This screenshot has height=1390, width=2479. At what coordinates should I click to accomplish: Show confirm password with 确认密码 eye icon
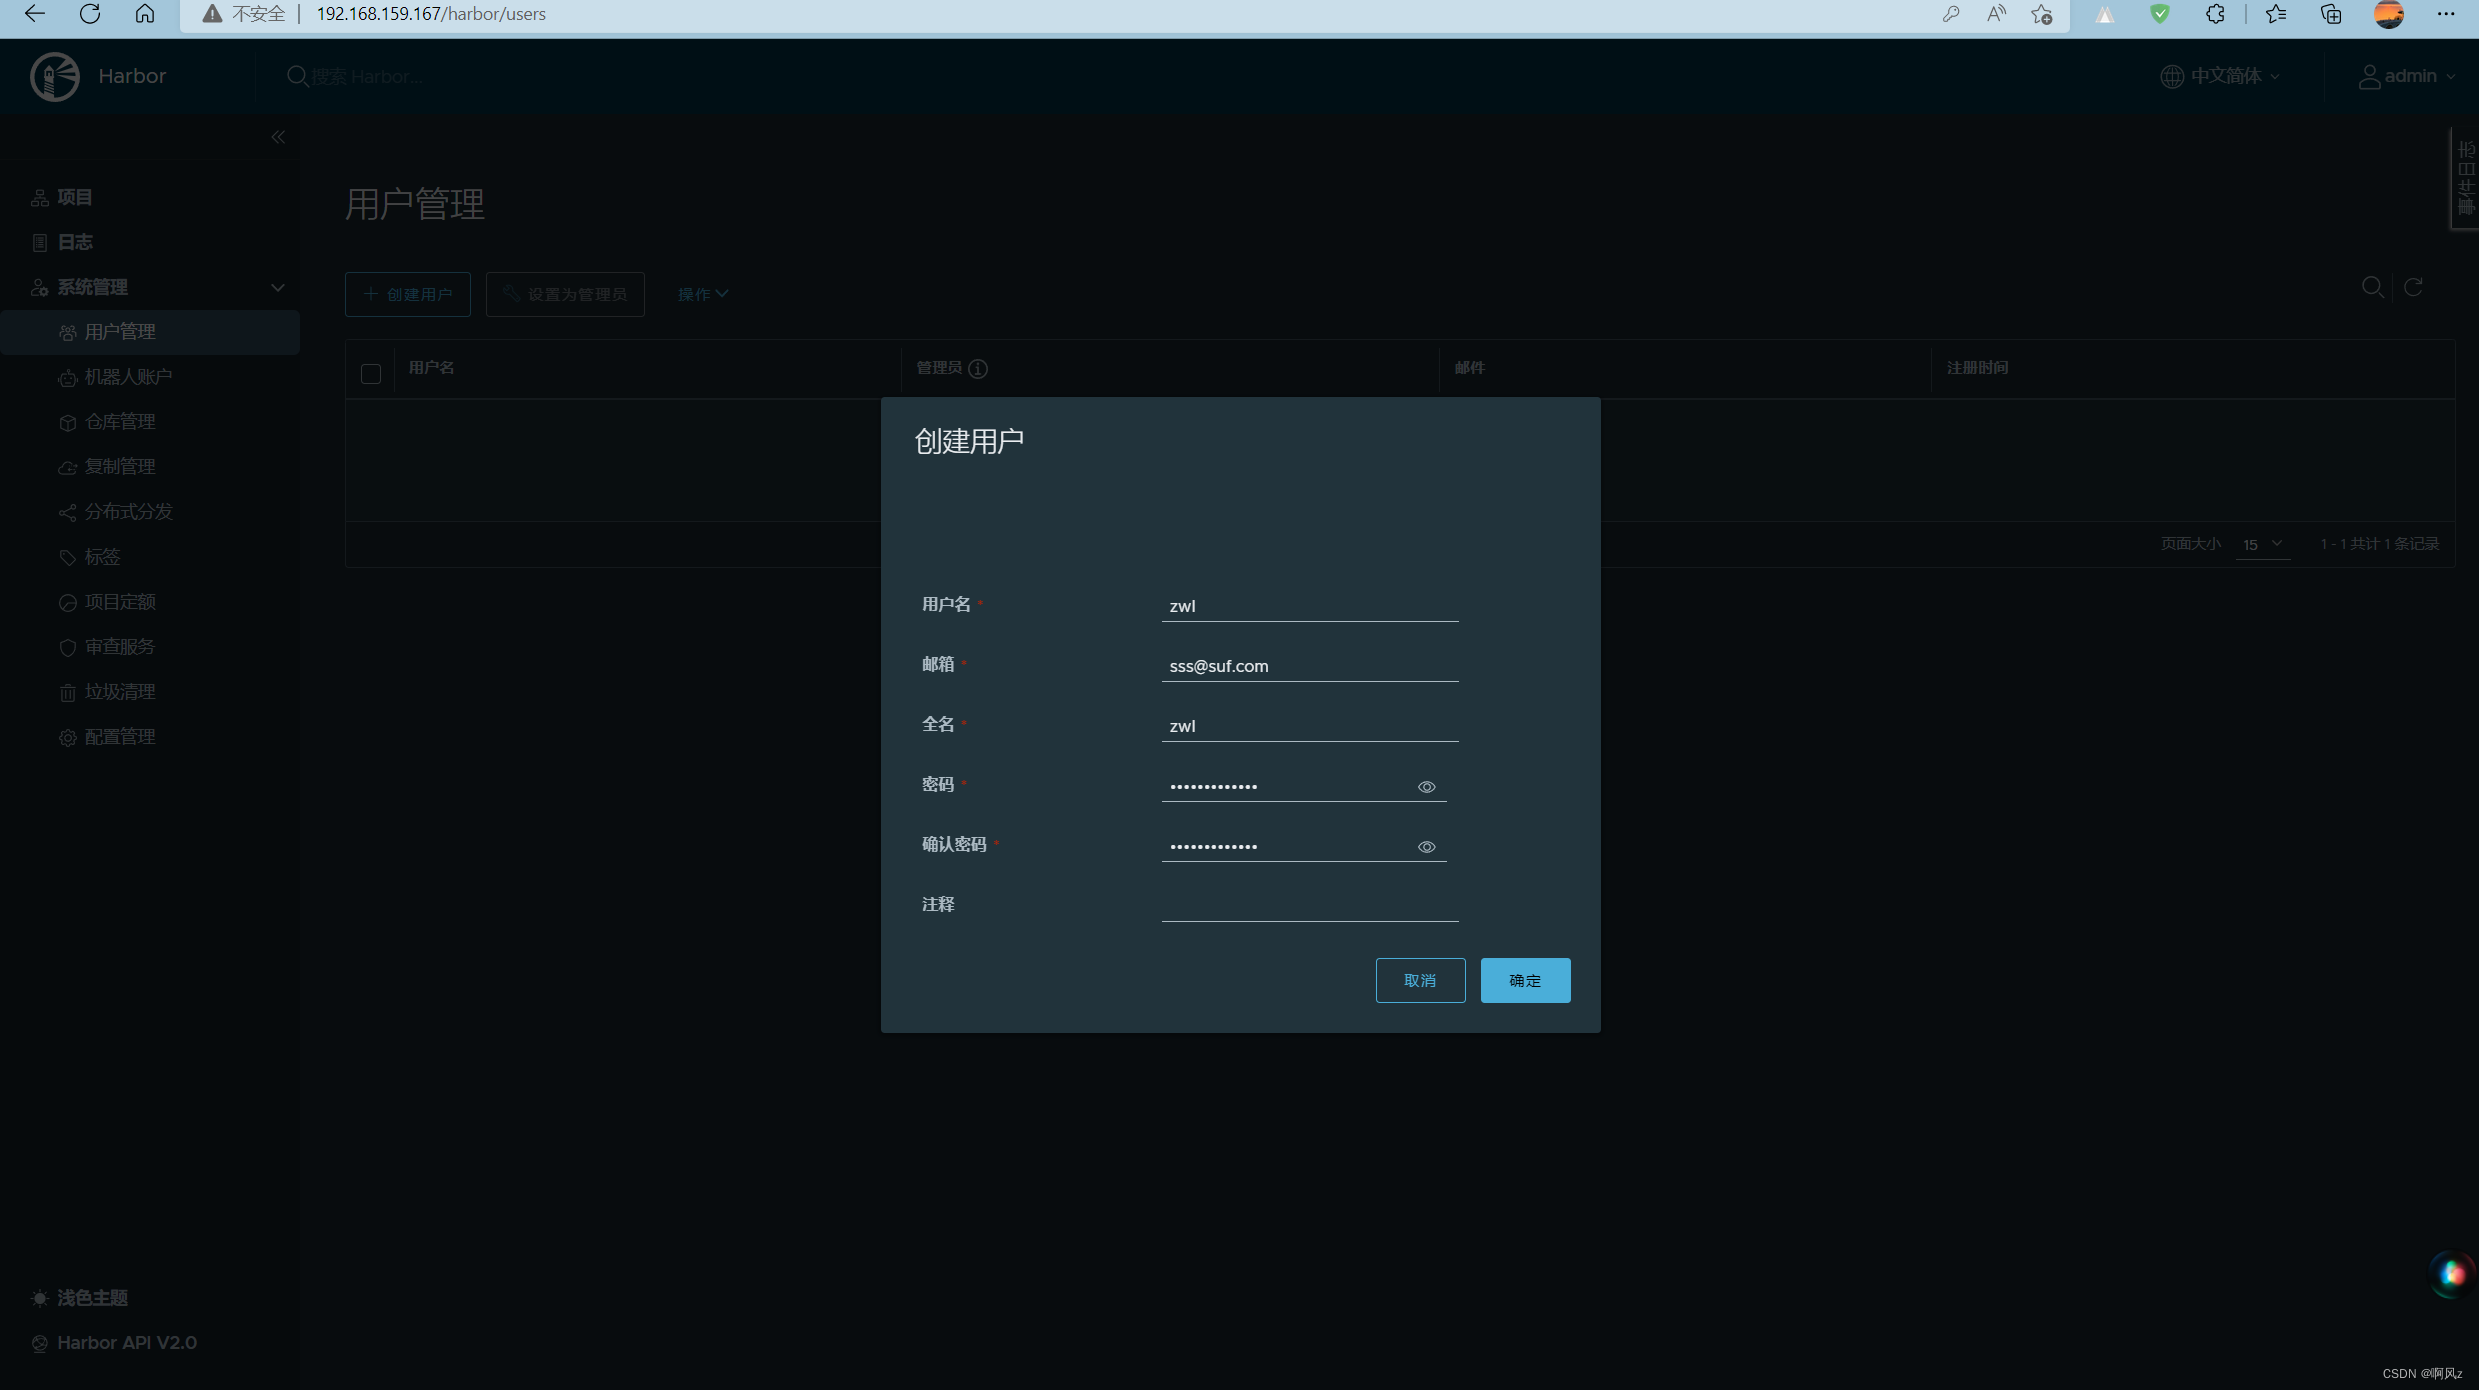[x=1427, y=847]
